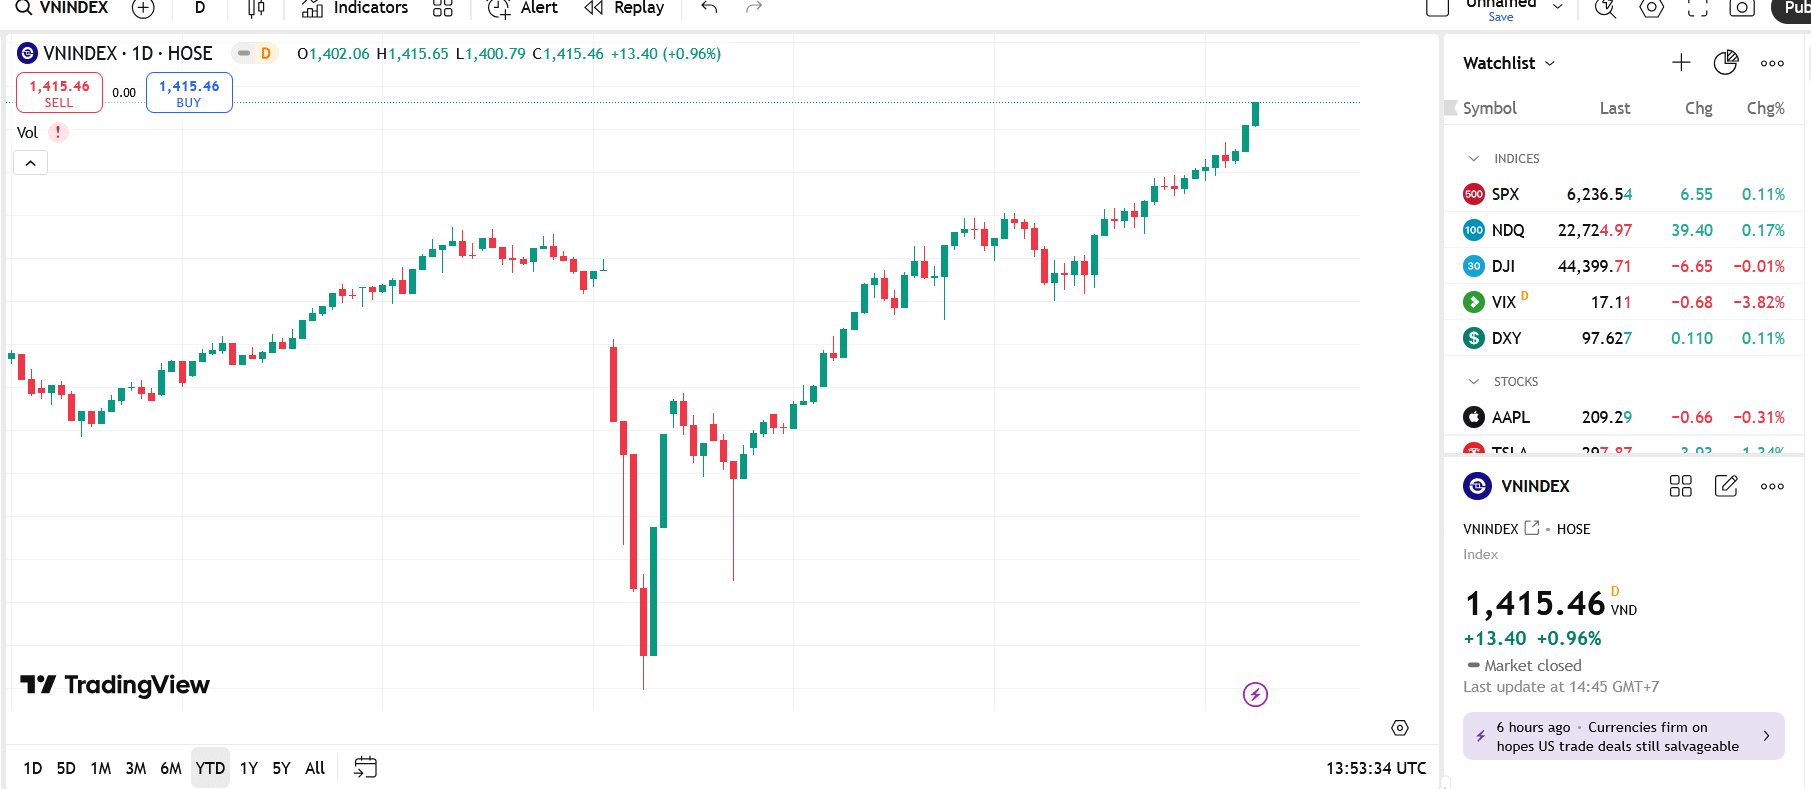This screenshot has width=1811, height=789.
Task: Toggle the Unnamed layout checkbox square
Action: pyautogui.click(x=1437, y=8)
